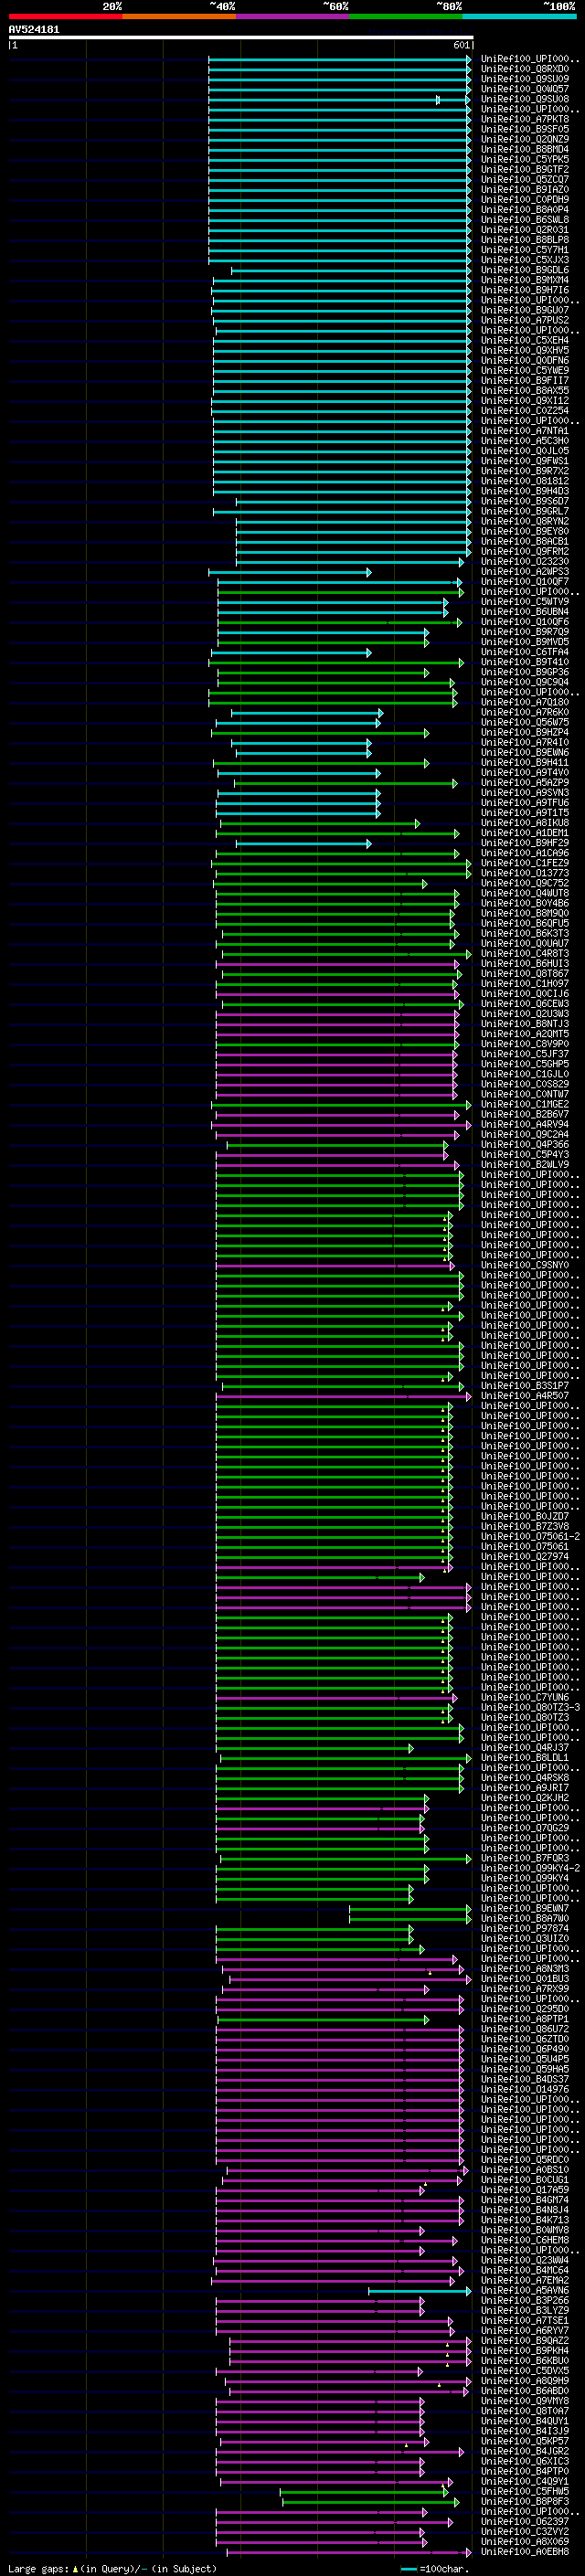Open hit UniRef100_O23230
The width and height of the screenshot is (585, 2576).
(525, 561)
